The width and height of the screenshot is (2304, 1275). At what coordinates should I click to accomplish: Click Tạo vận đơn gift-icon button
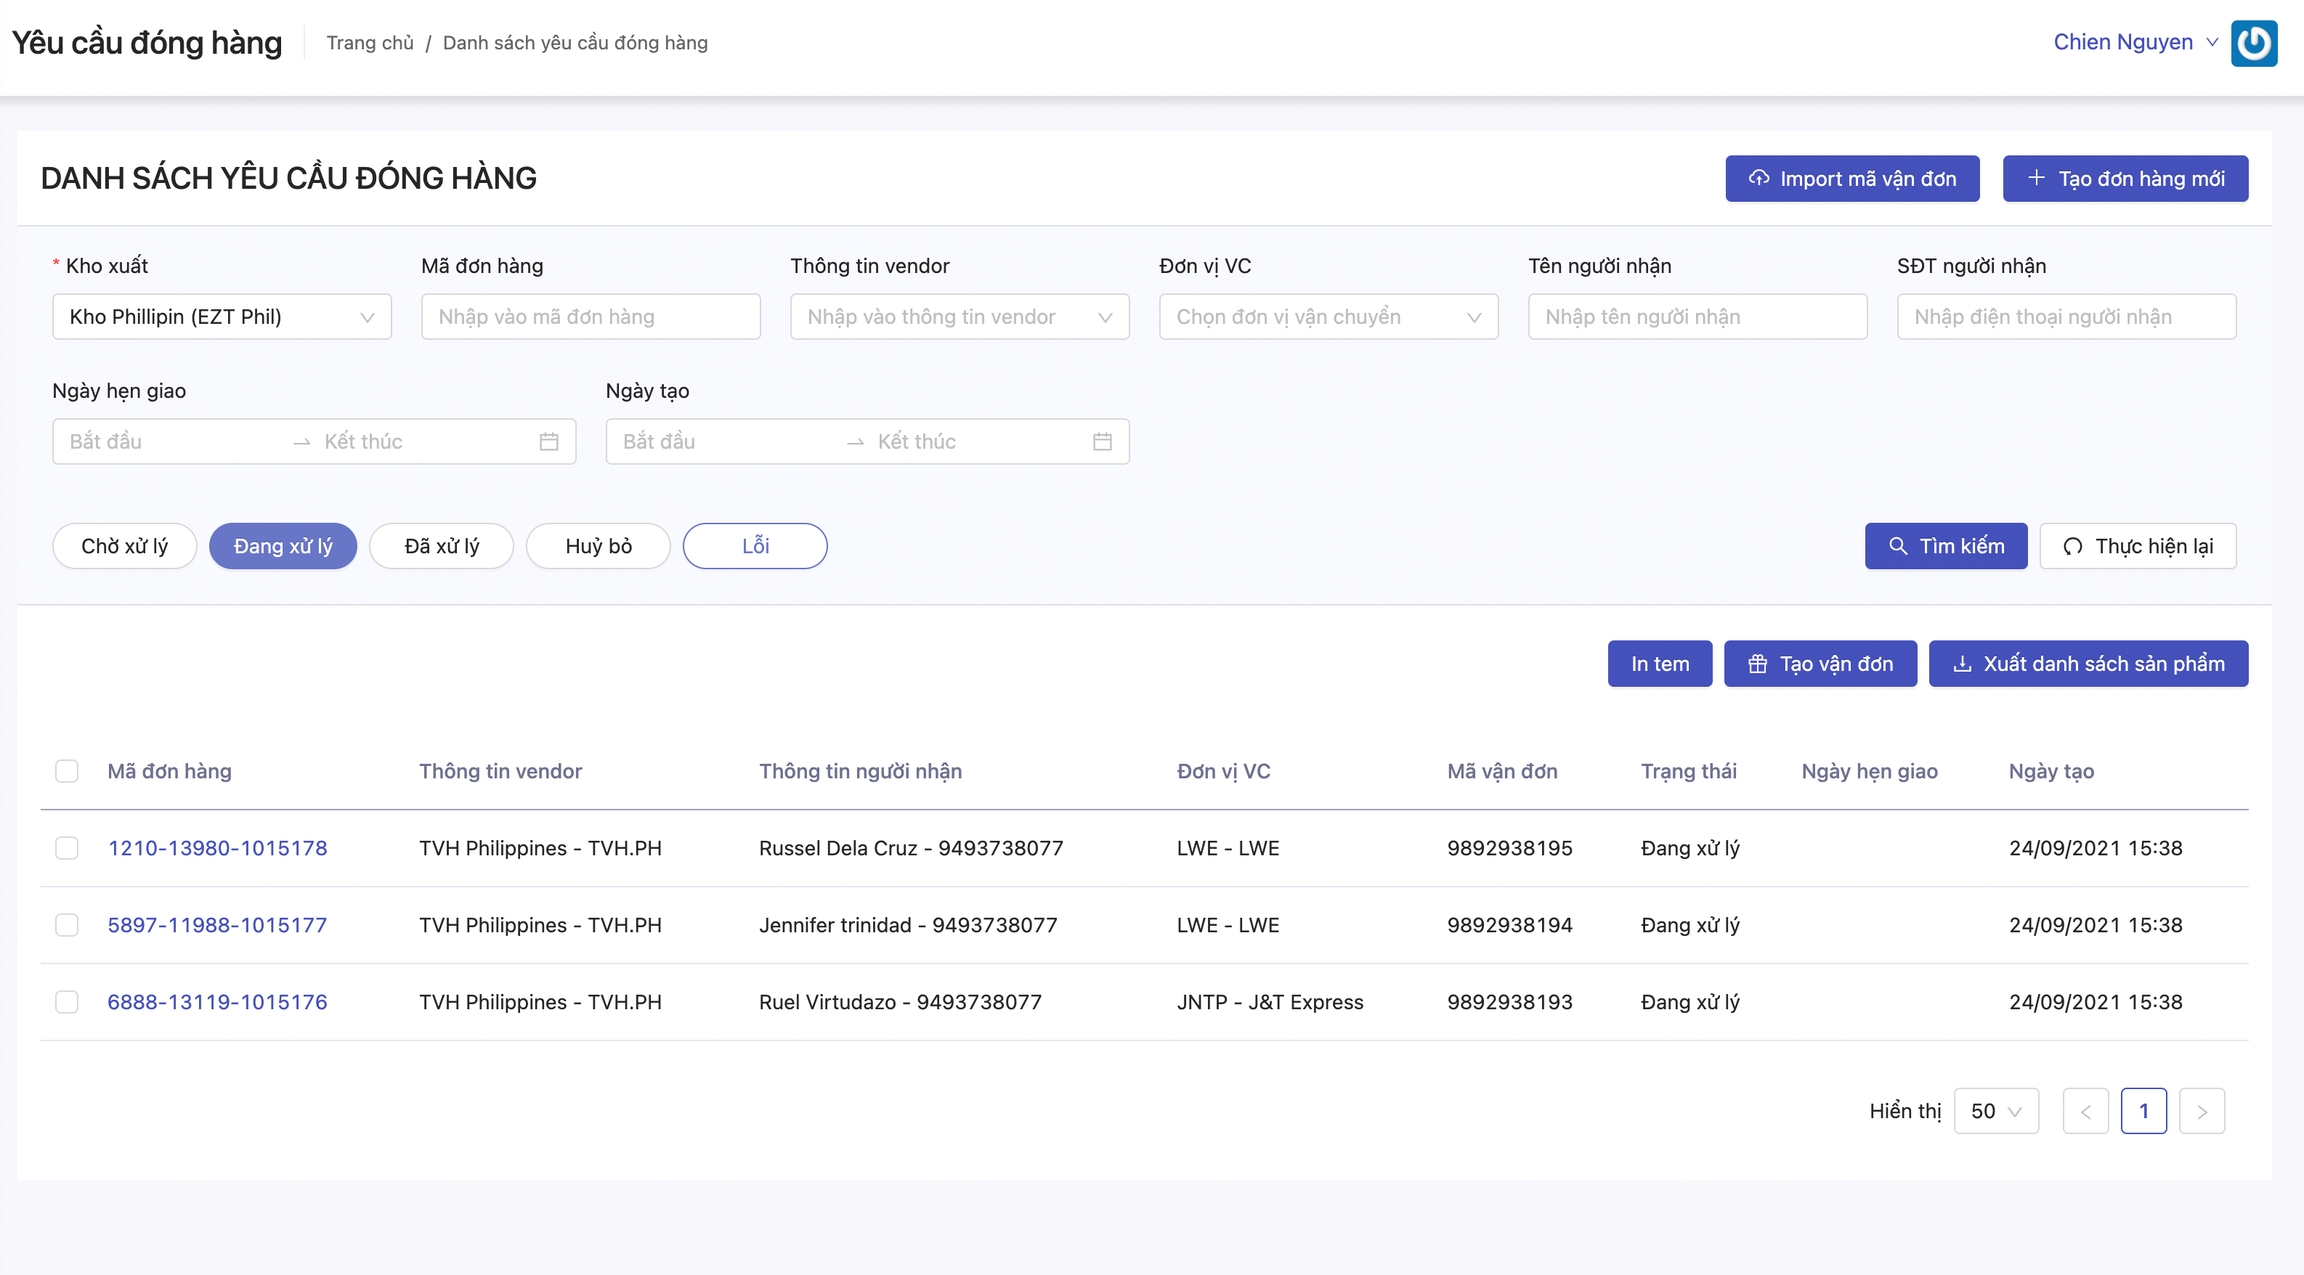tap(1819, 663)
